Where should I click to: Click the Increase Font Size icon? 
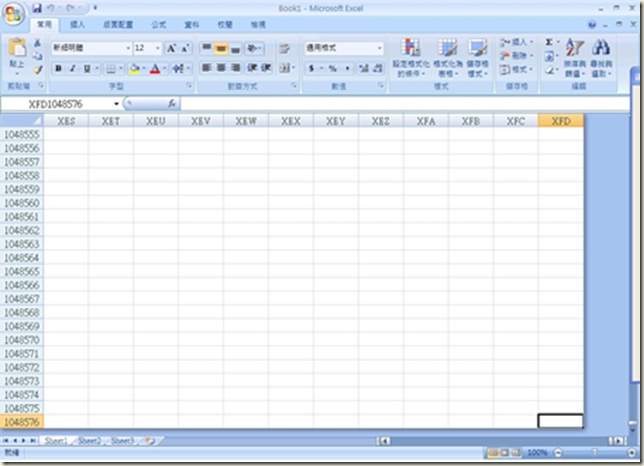click(171, 48)
